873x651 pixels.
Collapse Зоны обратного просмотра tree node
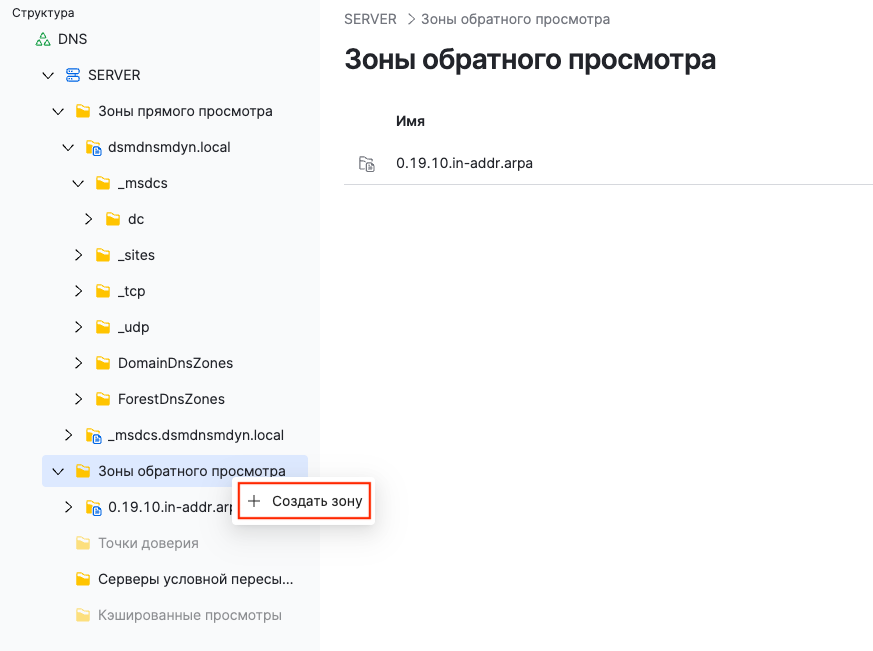coord(58,472)
